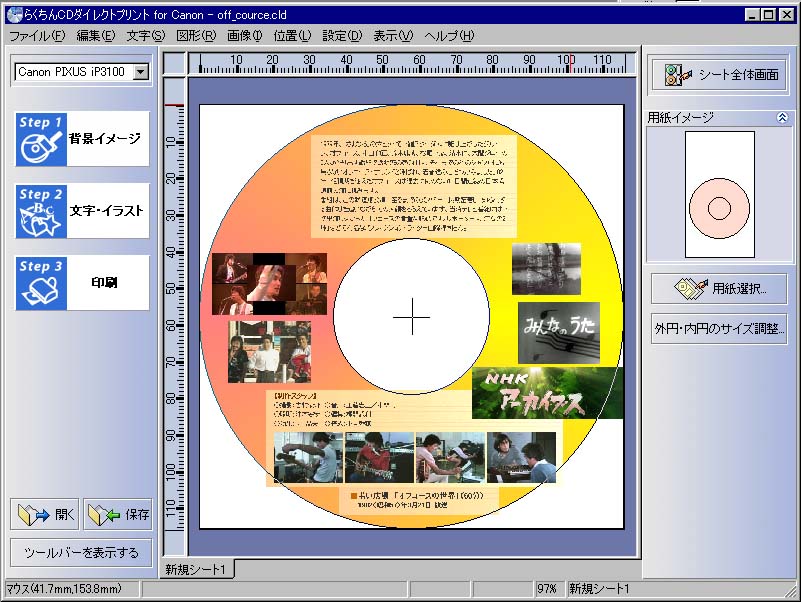Select the four-photo strip on disc

coord(415,457)
